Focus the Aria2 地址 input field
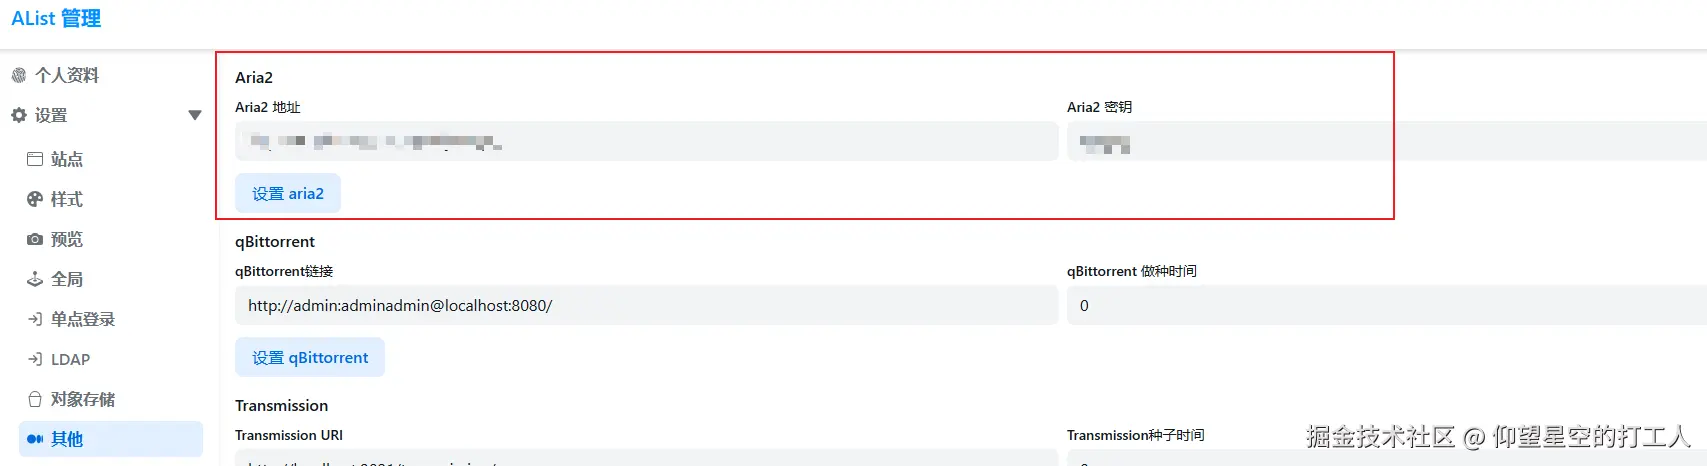1707x466 pixels. (x=646, y=142)
